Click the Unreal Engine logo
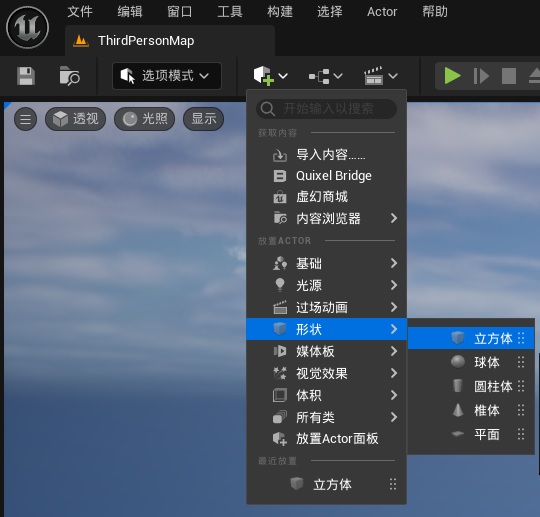 click(28, 28)
